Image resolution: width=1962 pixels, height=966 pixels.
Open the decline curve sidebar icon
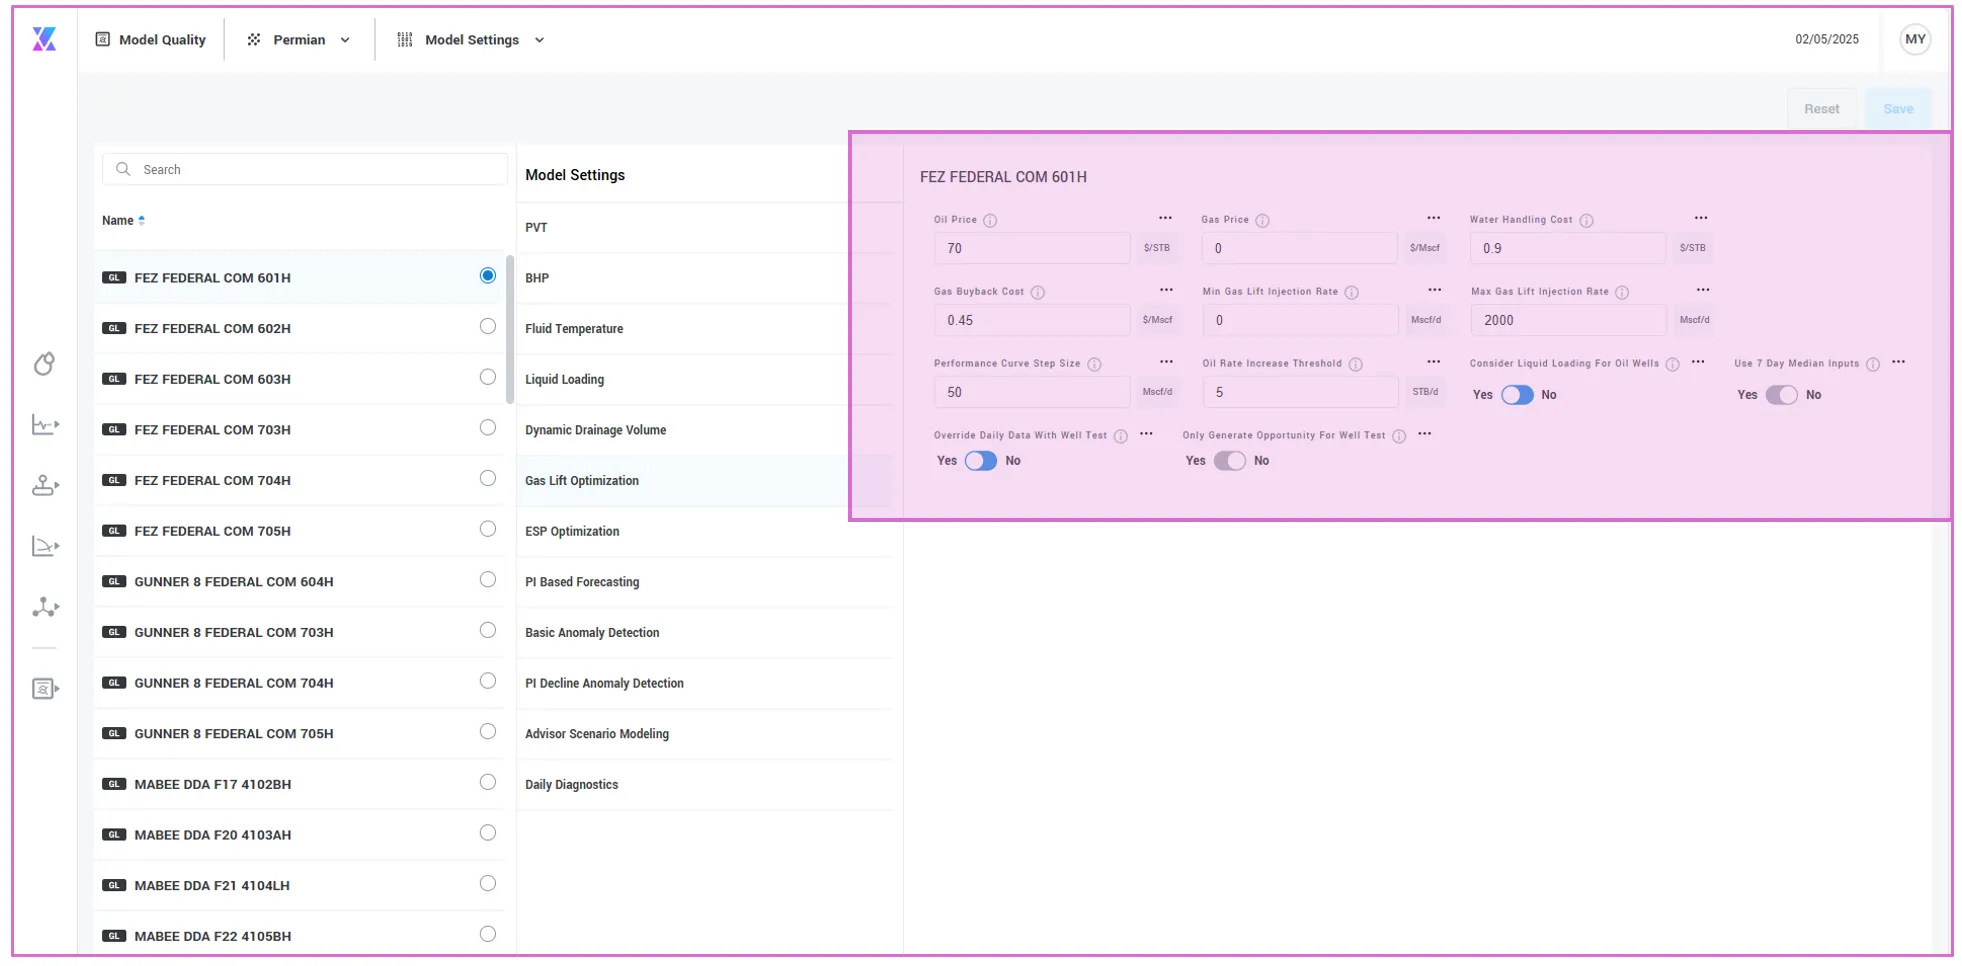pyautogui.click(x=45, y=546)
